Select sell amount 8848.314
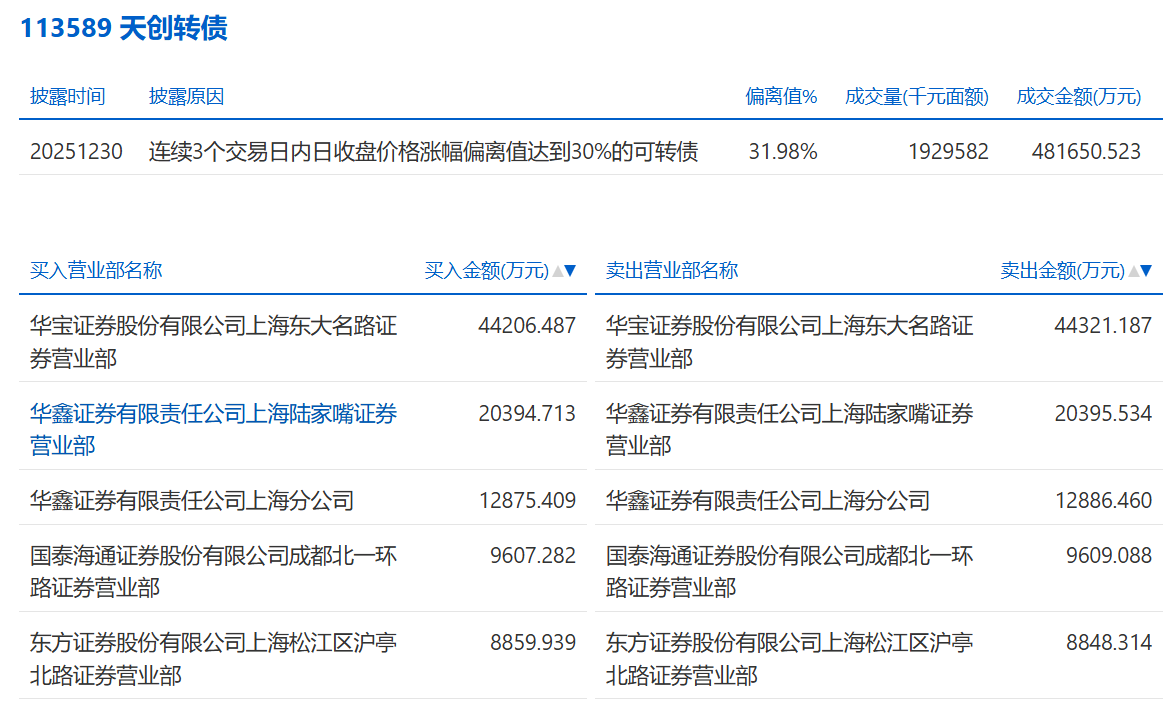The image size is (1170, 704). pos(1109,643)
